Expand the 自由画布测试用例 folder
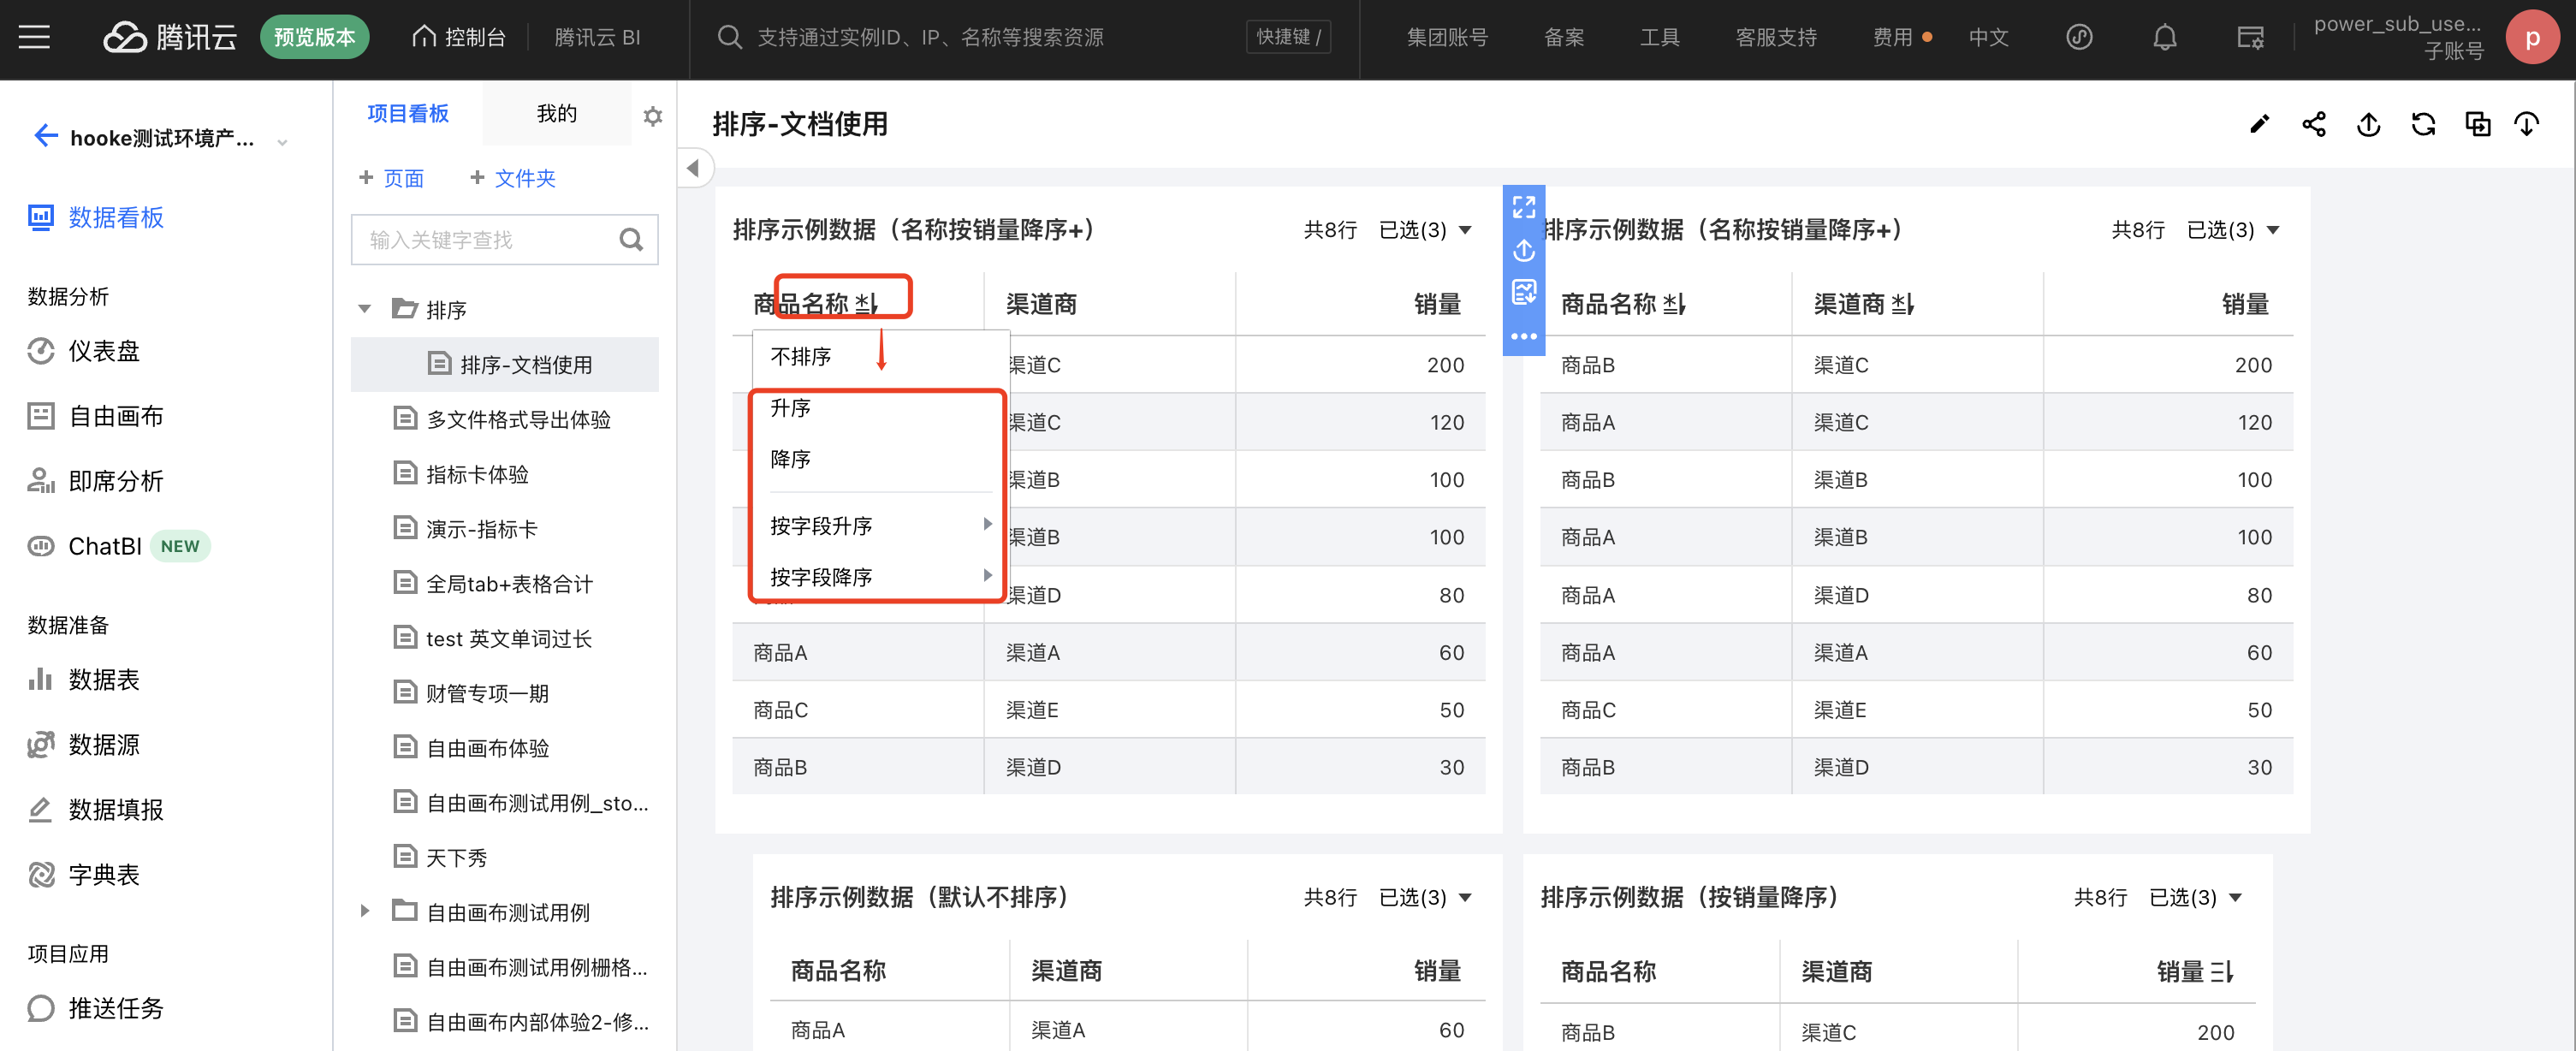 (365, 911)
